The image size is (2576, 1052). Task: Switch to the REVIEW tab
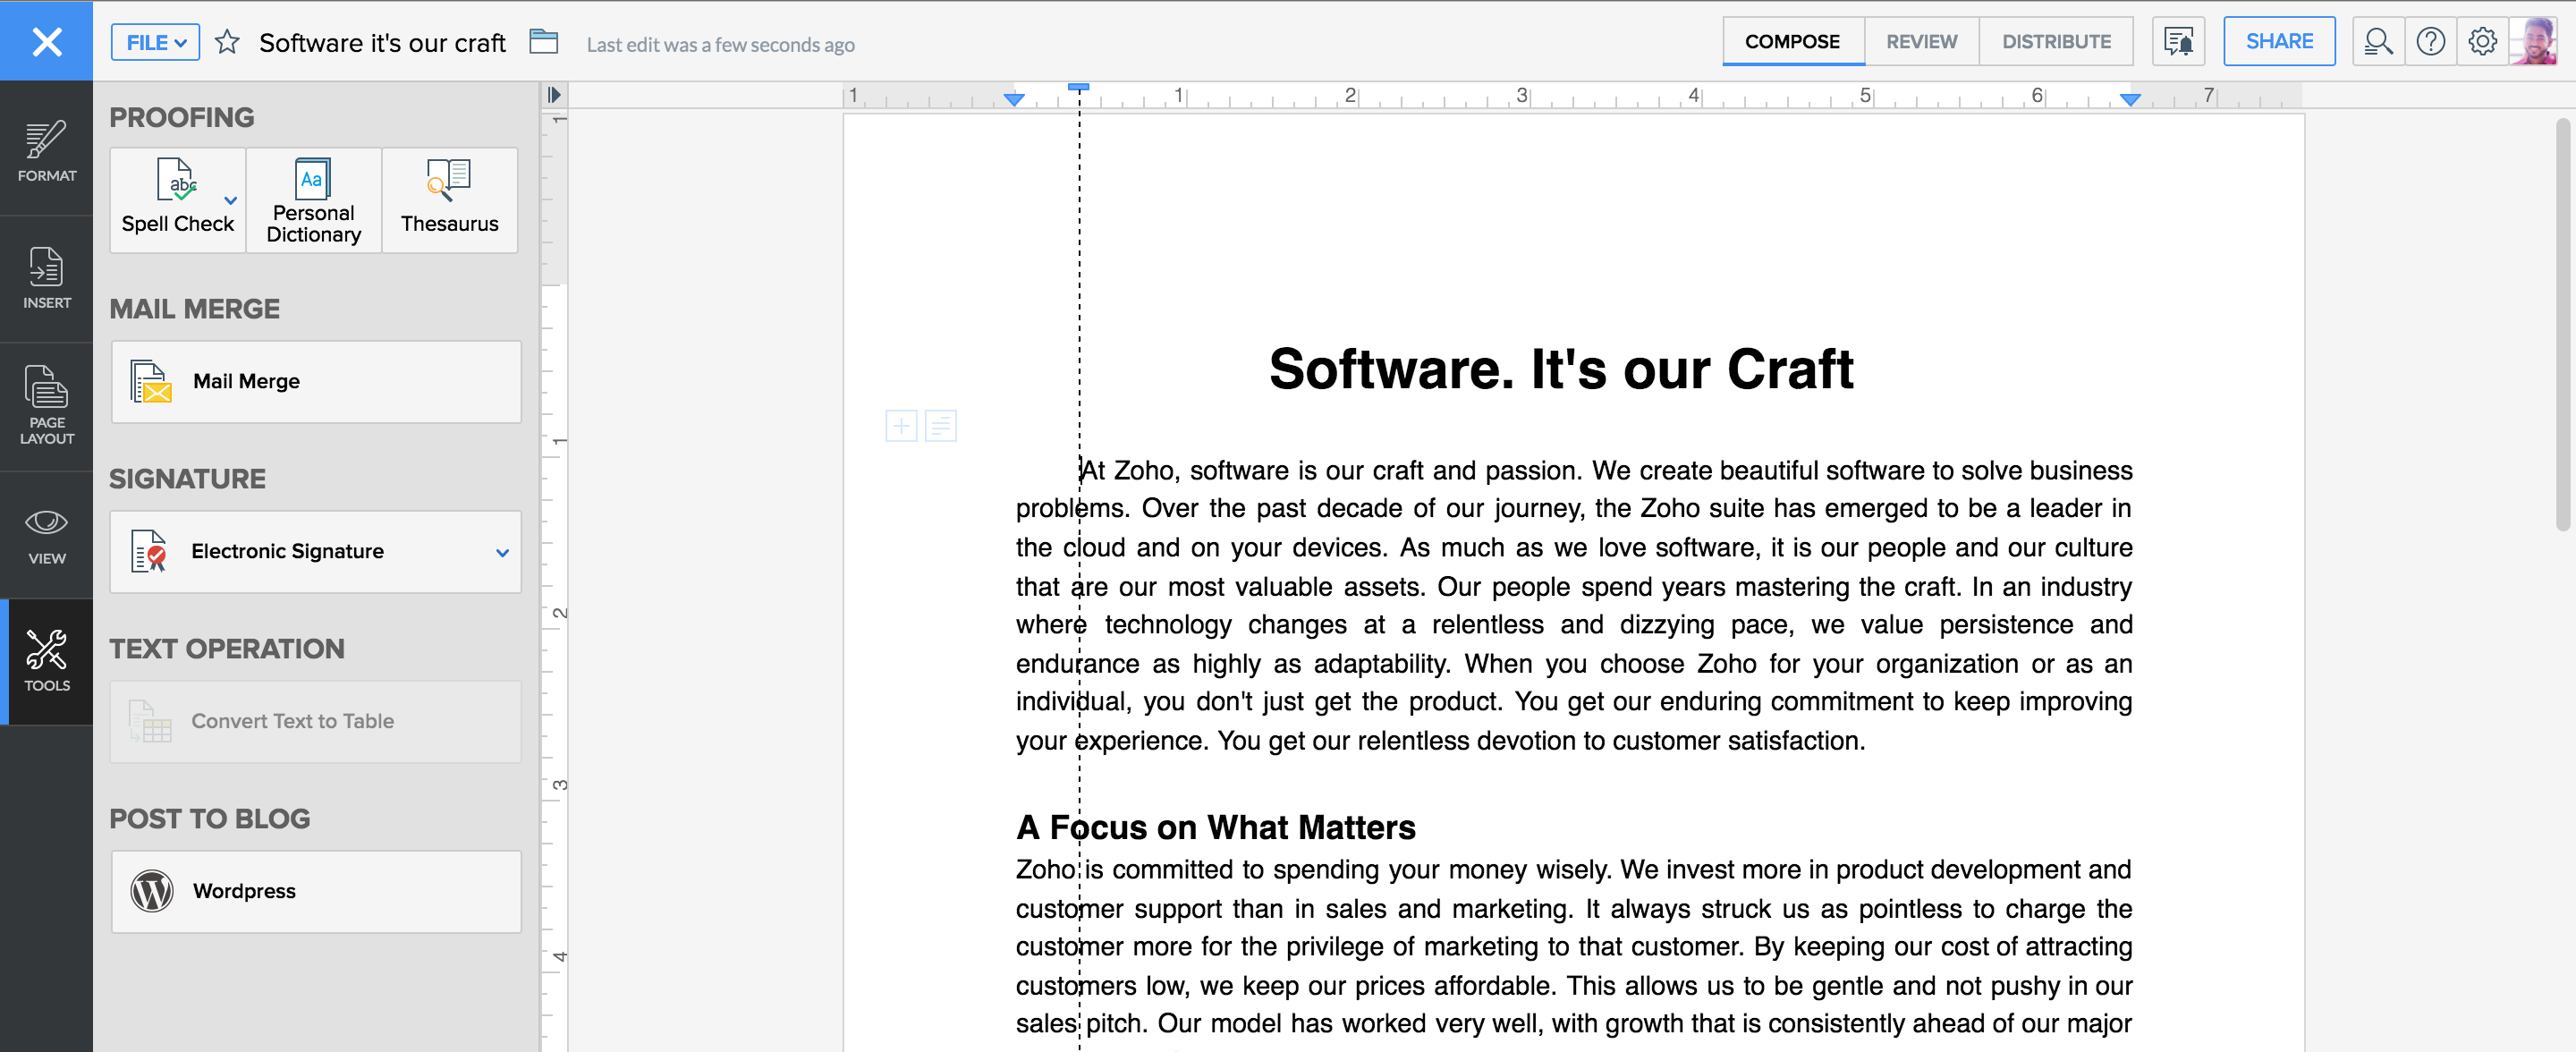tap(1920, 41)
